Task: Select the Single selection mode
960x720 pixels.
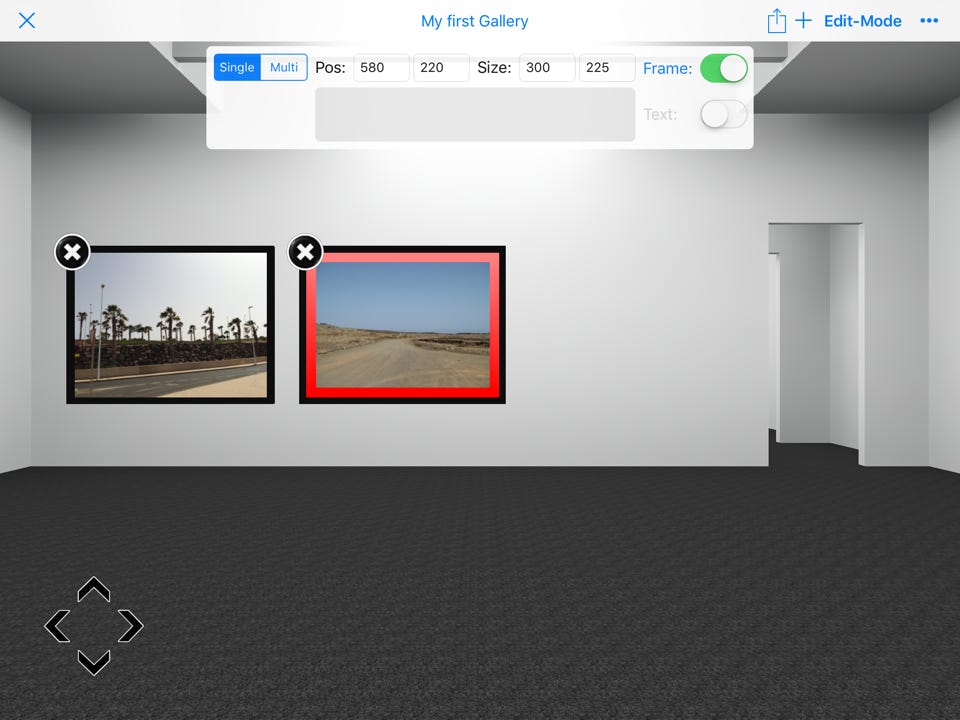Action: click(x=237, y=68)
